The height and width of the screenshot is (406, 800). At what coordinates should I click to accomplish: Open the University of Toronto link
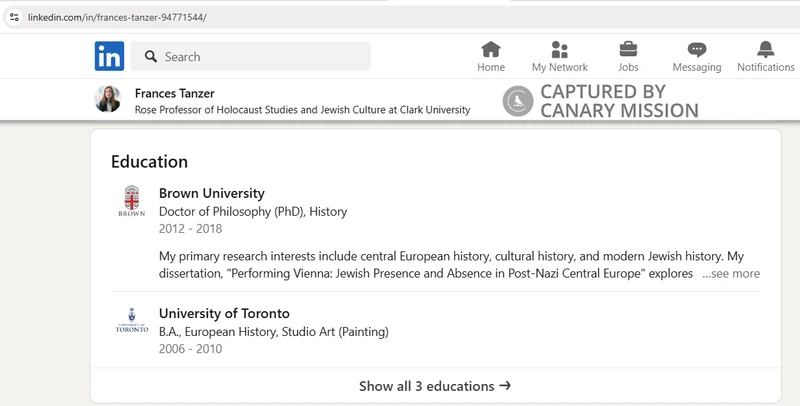click(x=224, y=313)
